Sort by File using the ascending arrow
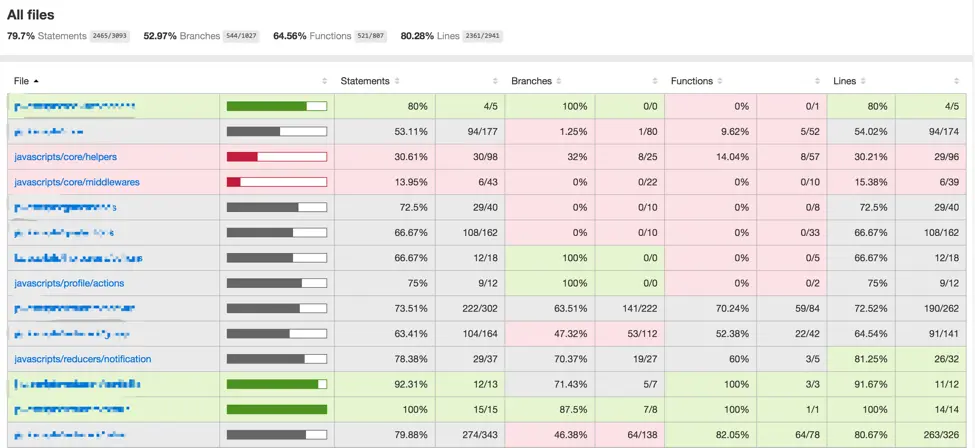 point(36,82)
